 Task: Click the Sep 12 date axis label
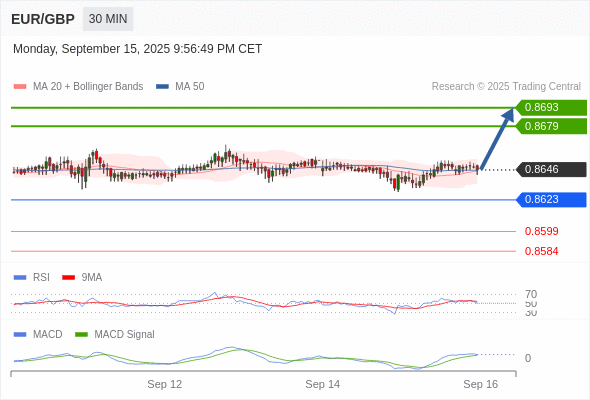(164, 384)
